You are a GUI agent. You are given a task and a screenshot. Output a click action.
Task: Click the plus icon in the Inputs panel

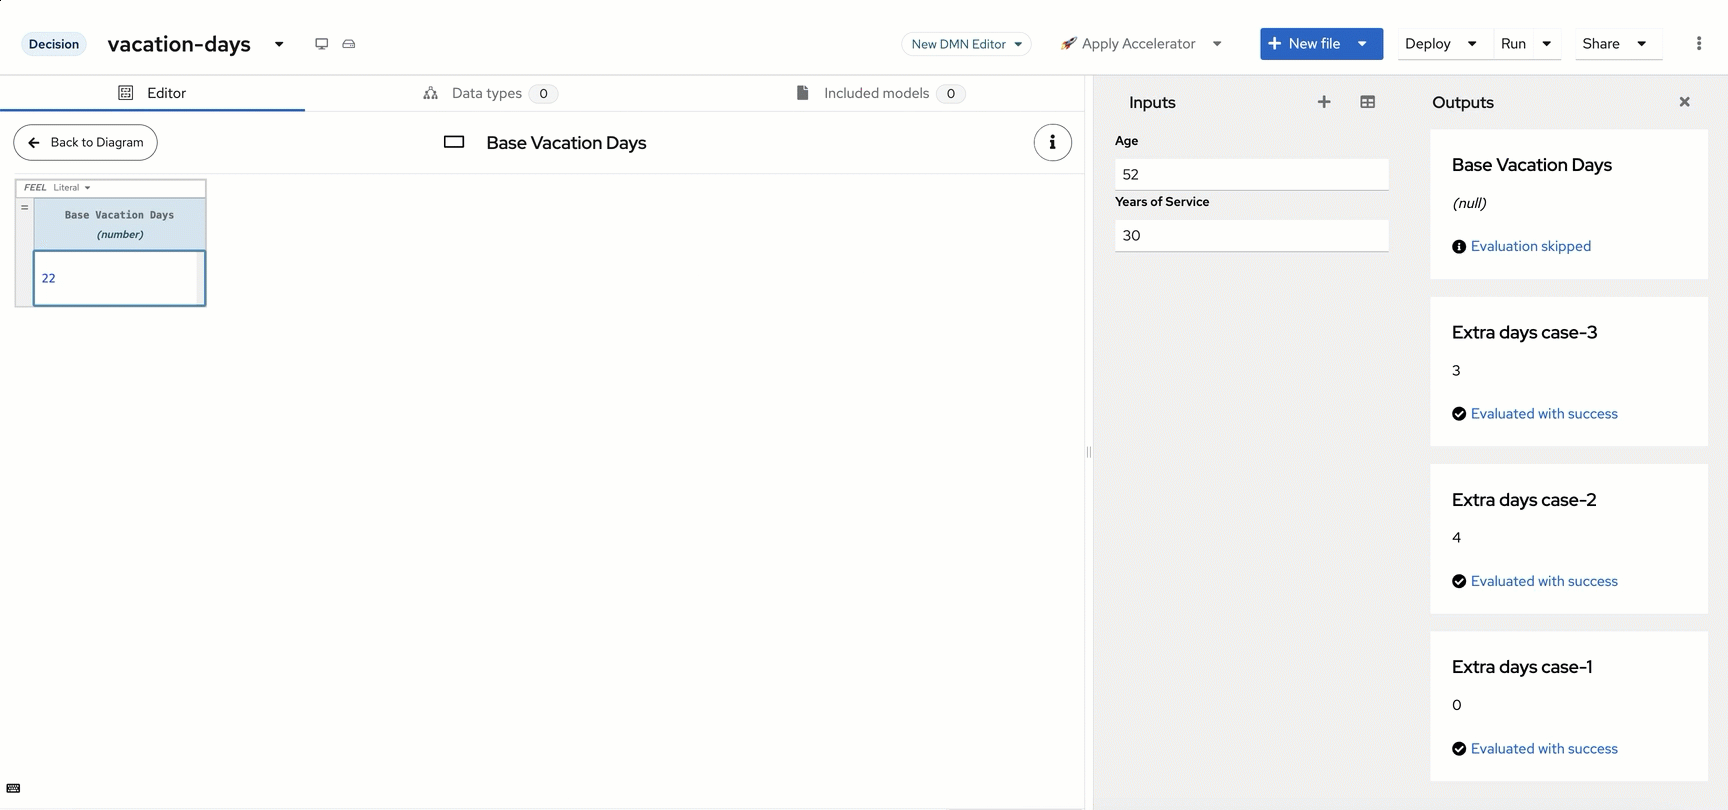pos(1323,102)
